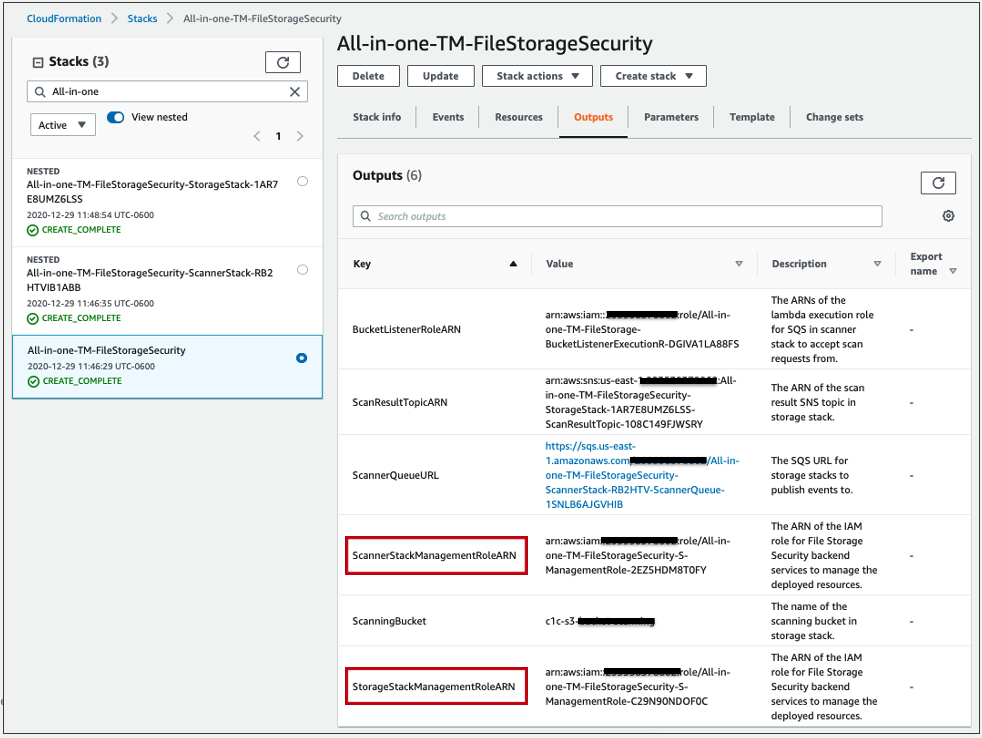Screen dimensions: 982x738
Task: Open the ScannerQueueURL SQS link
Action: pos(642,475)
